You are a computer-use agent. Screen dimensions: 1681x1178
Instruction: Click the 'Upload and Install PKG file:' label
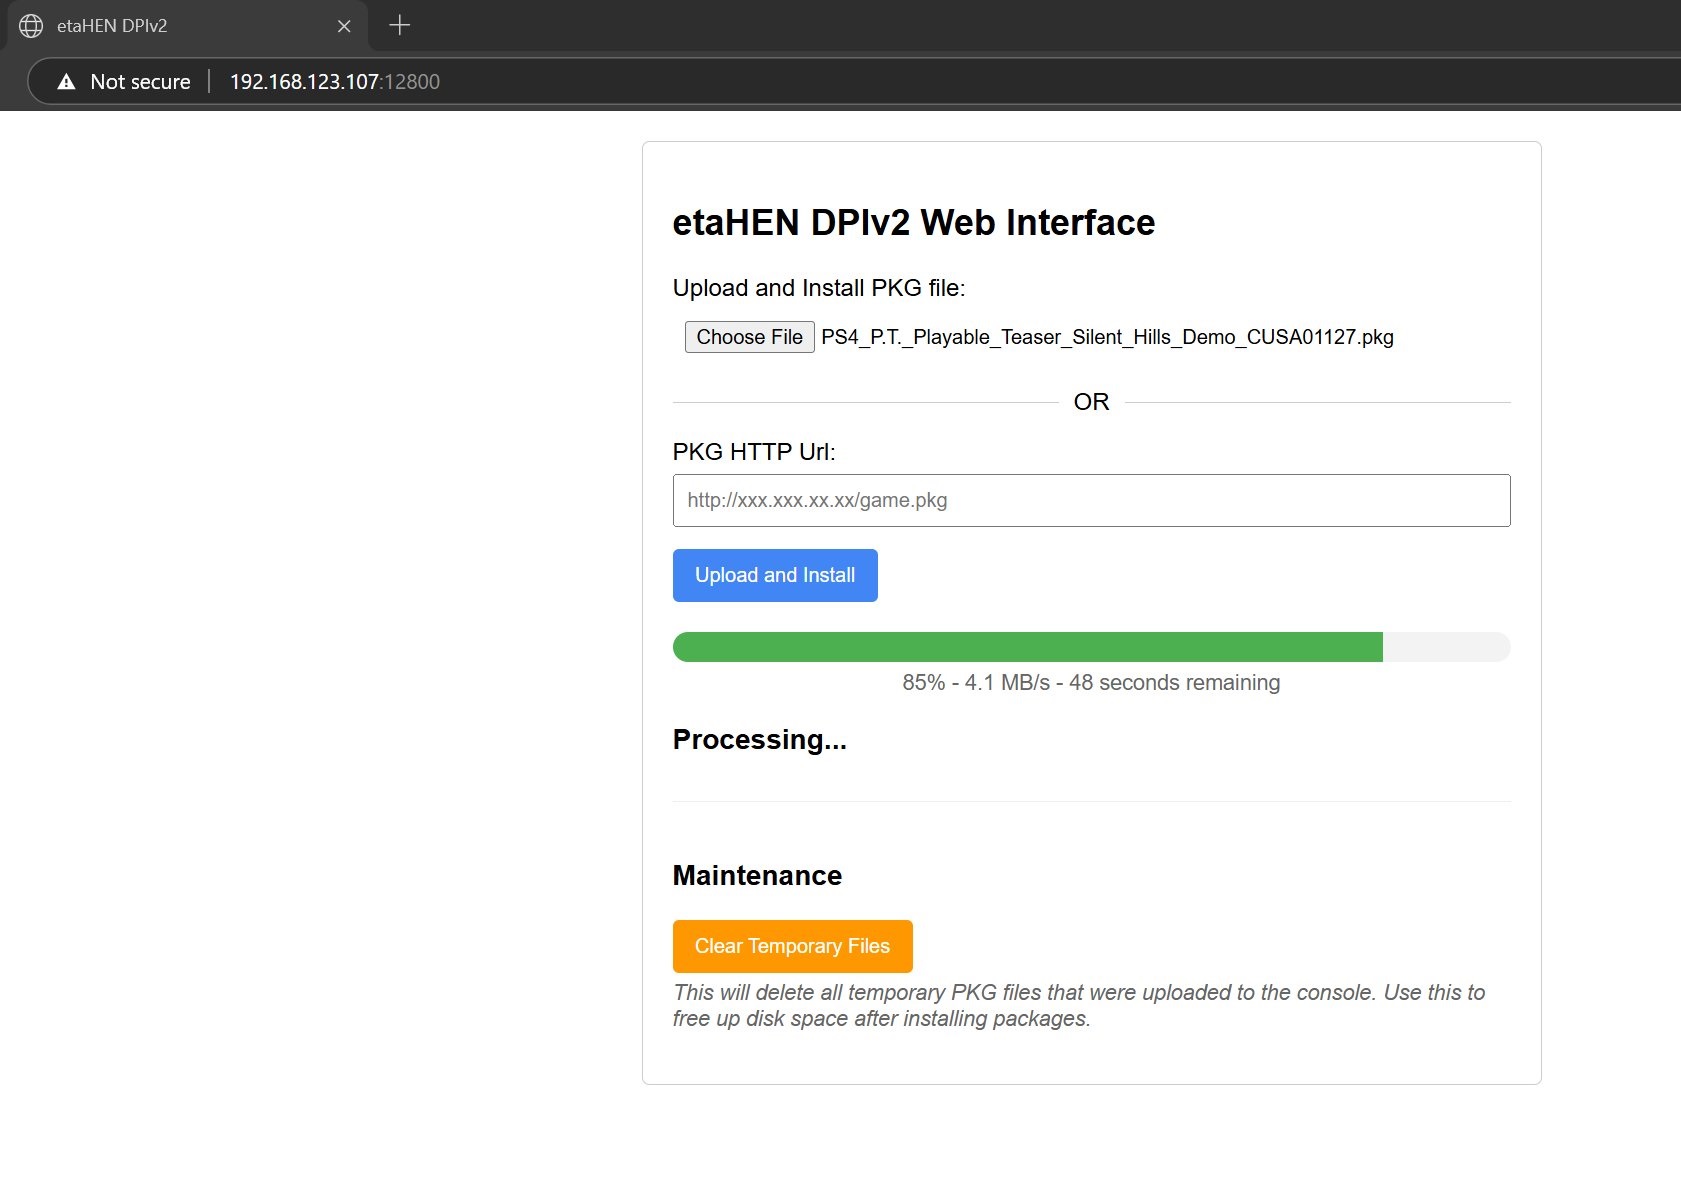point(819,288)
